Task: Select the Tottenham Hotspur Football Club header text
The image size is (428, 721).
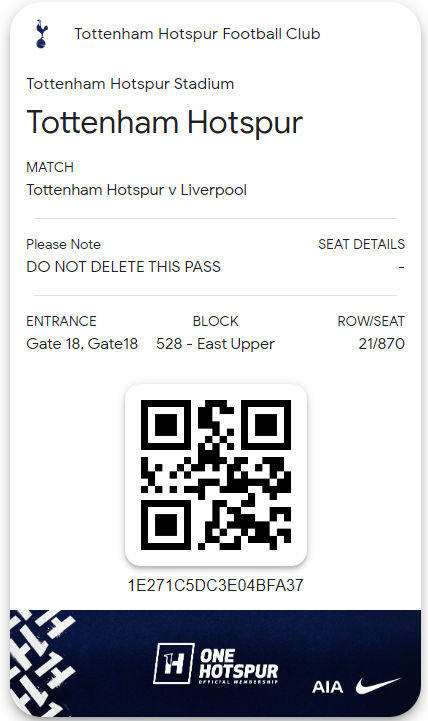Action: pyautogui.click(x=197, y=34)
